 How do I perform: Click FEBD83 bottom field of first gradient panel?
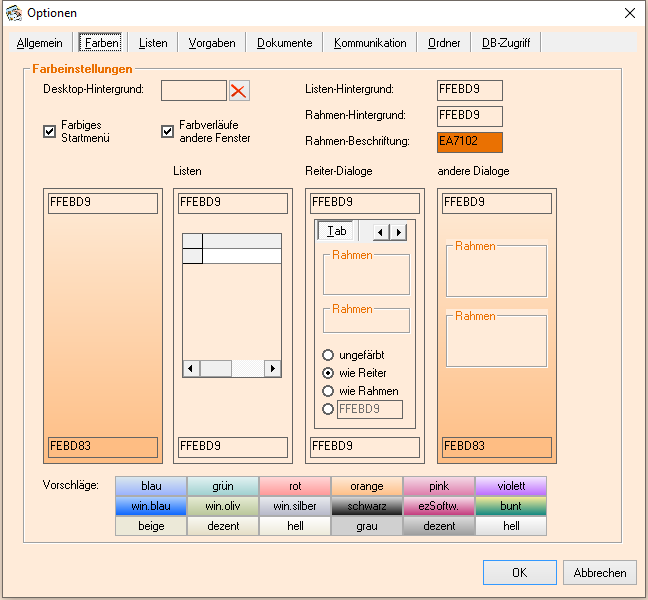103,447
